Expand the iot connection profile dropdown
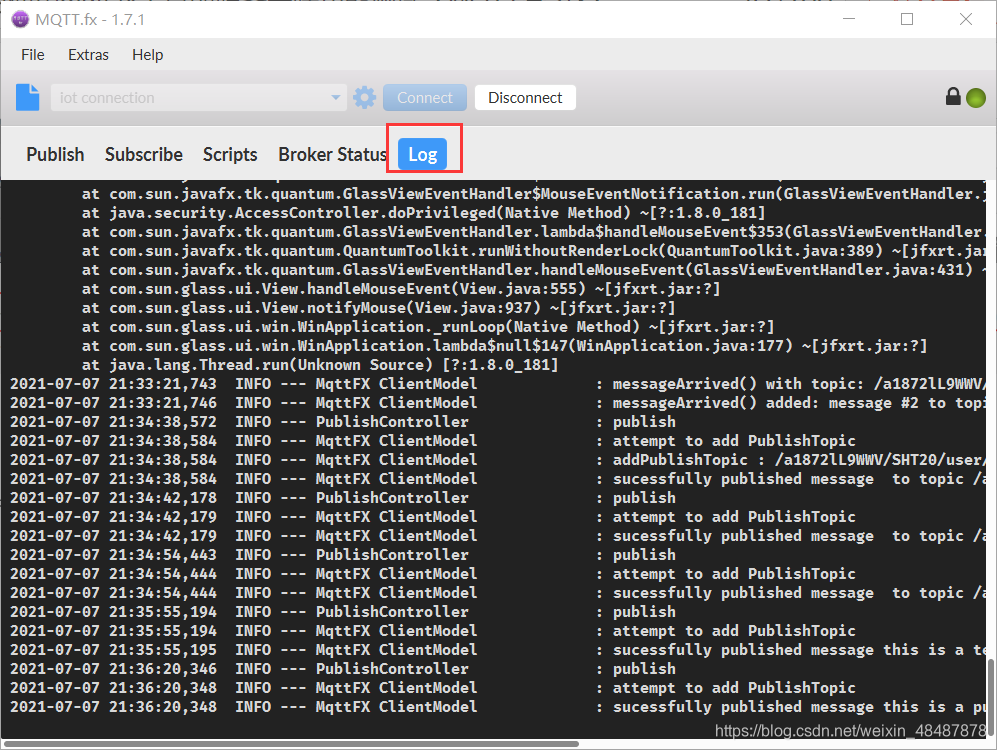 [336, 97]
